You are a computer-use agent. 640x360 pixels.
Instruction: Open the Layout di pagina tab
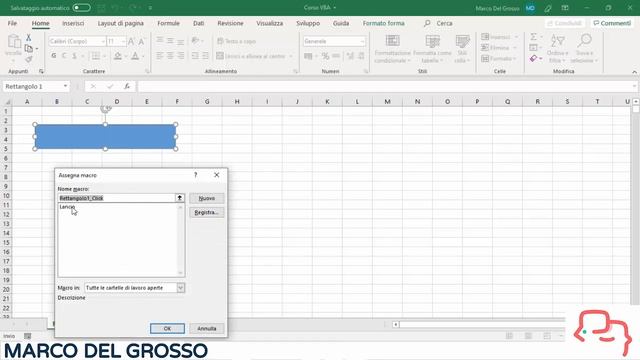(120, 23)
